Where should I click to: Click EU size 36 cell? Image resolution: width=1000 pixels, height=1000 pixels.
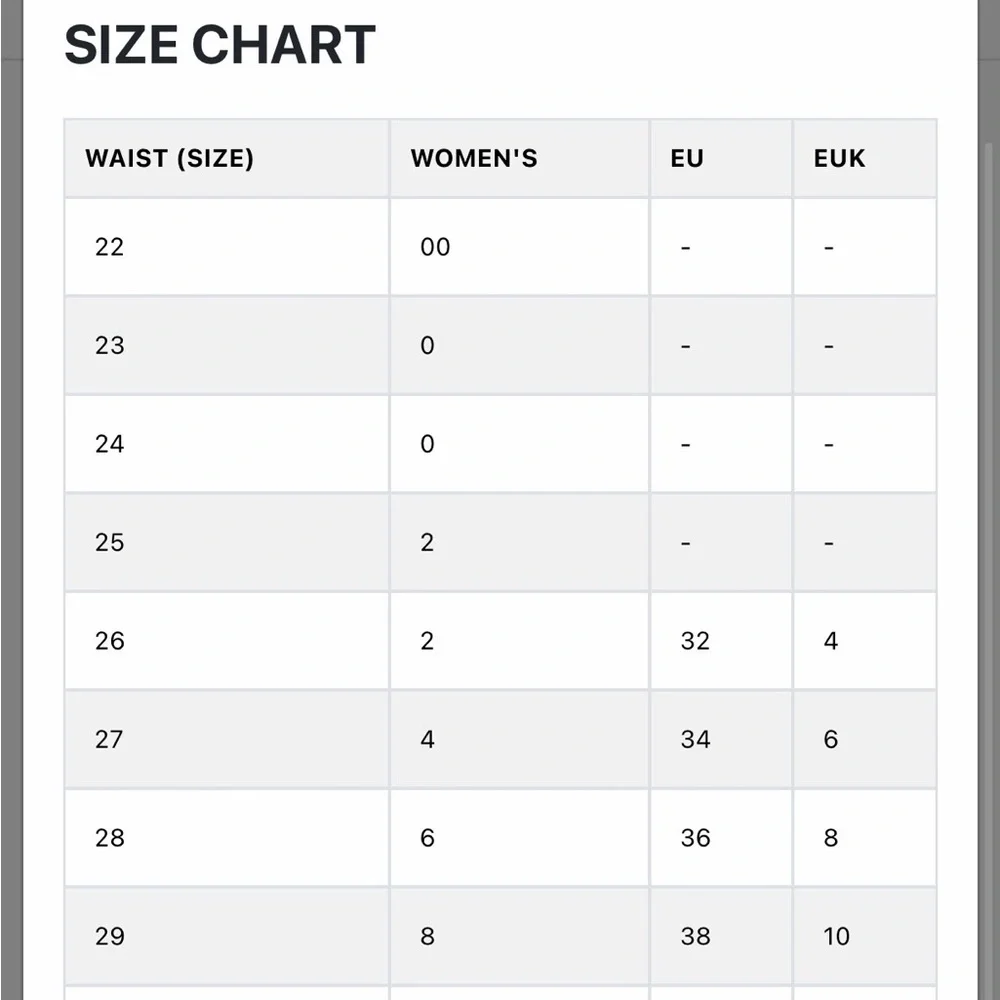[721, 838]
